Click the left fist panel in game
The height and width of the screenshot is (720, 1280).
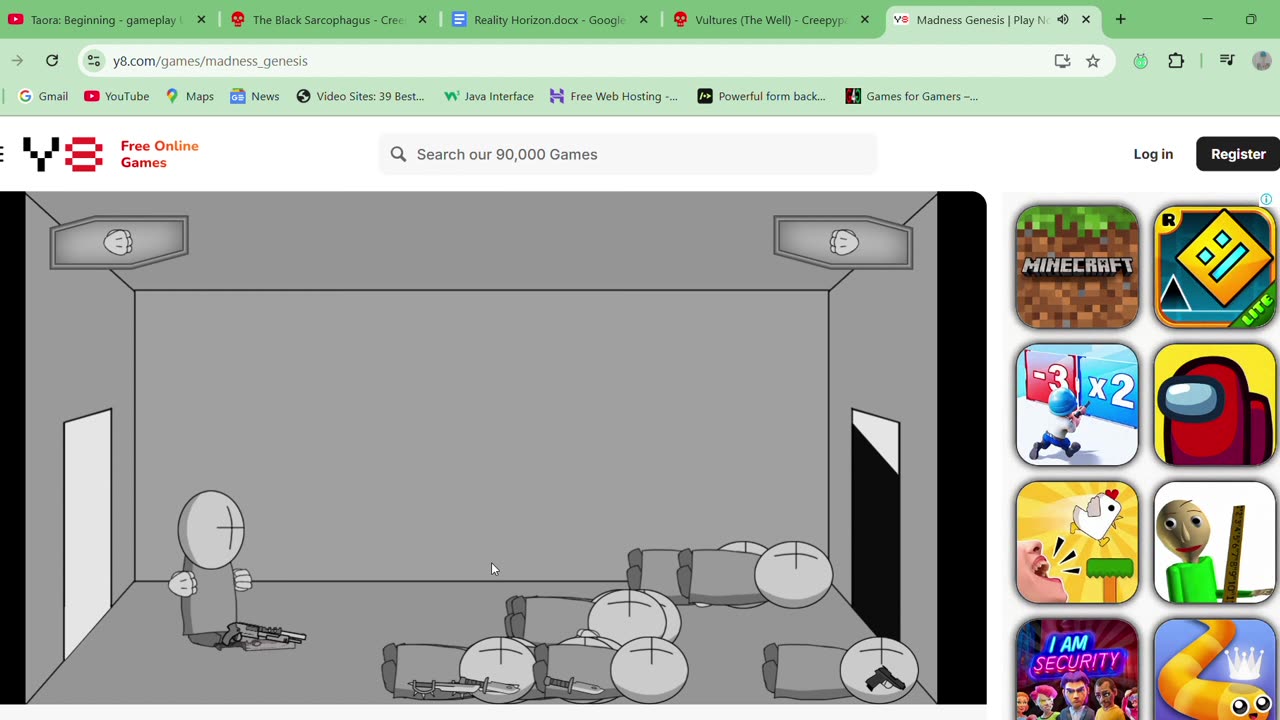click(119, 242)
